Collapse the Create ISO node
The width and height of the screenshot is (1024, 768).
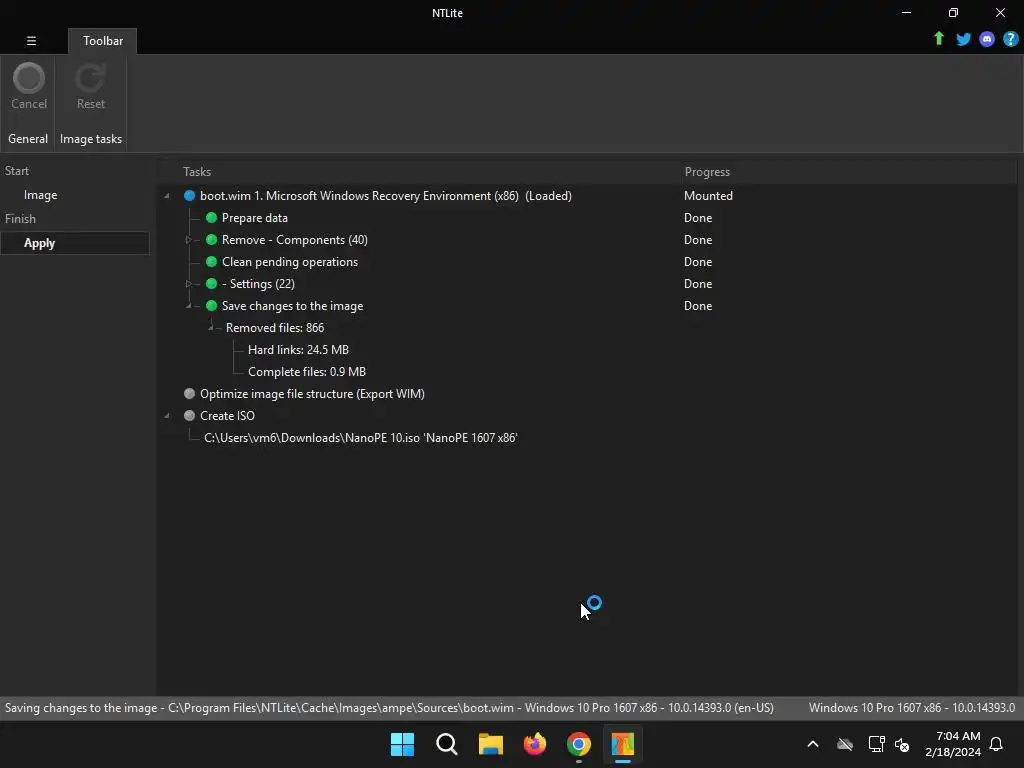tap(167, 415)
